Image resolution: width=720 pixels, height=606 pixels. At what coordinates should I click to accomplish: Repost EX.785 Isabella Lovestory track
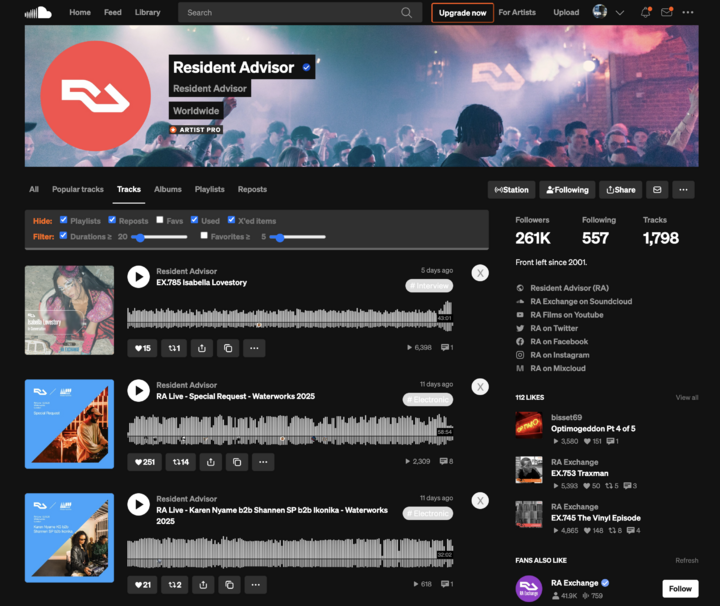pyautogui.click(x=174, y=348)
